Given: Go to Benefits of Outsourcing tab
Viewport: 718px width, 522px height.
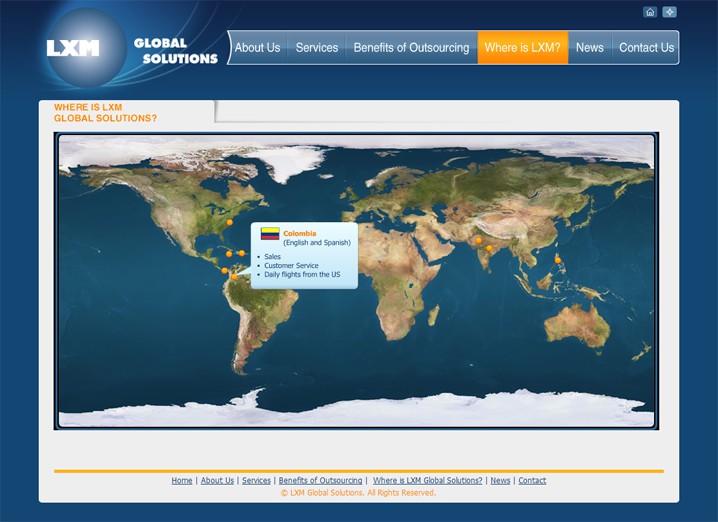Looking at the screenshot, I should pos(411,48).
